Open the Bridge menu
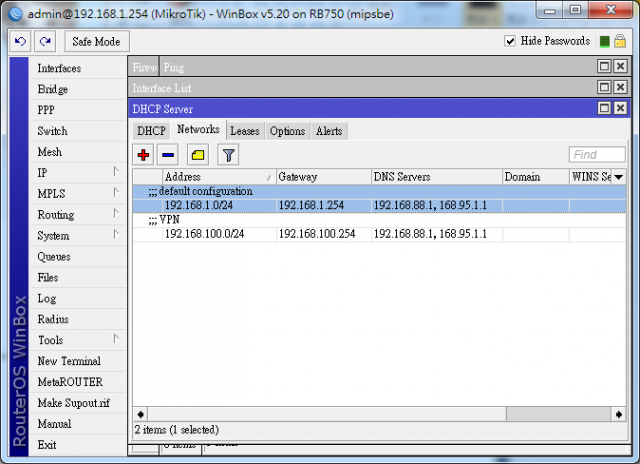This screenshot has width=640, height=464. pyautogui.click(x=78, y=89)
